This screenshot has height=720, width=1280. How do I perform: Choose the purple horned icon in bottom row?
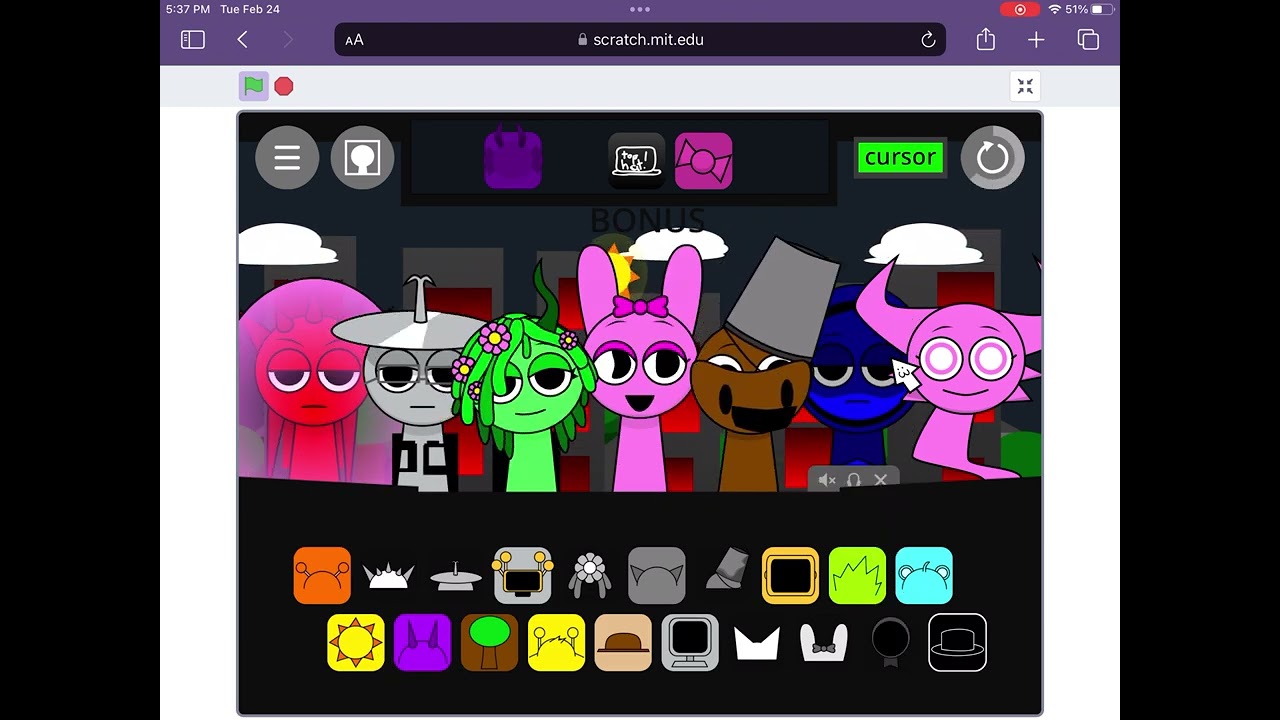[422, 642]
